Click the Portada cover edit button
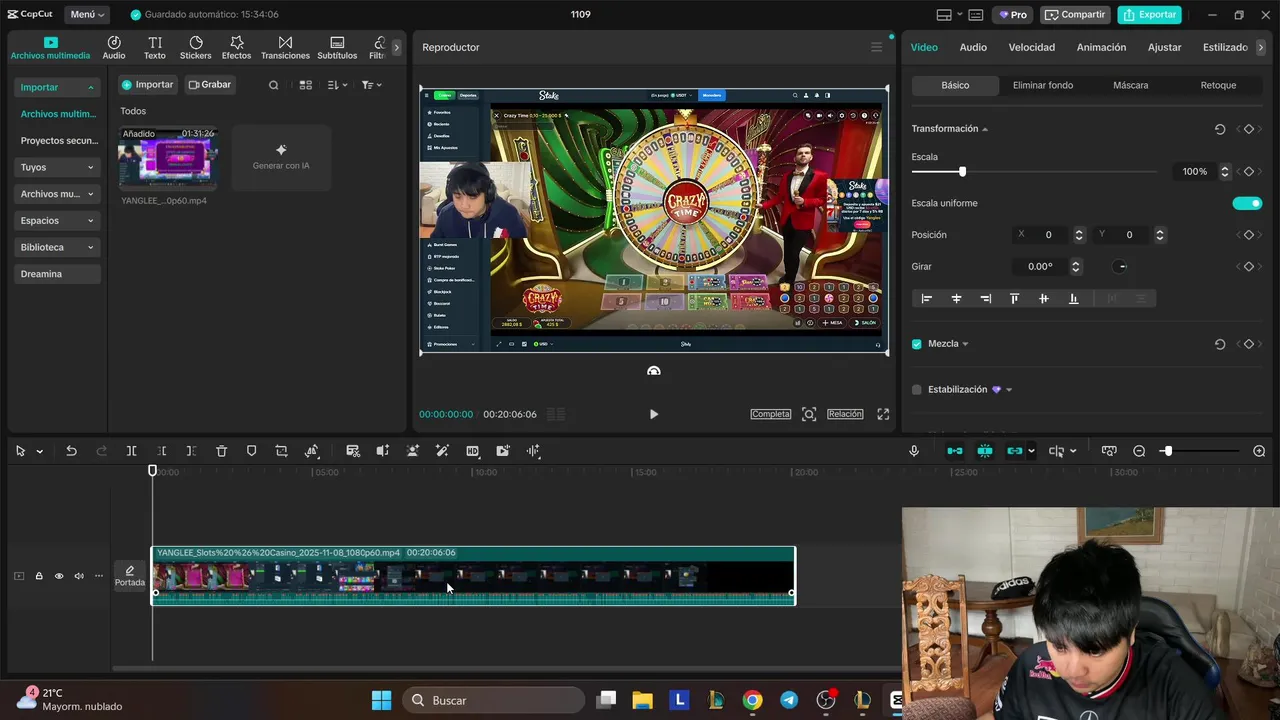 tap(129, 576)
